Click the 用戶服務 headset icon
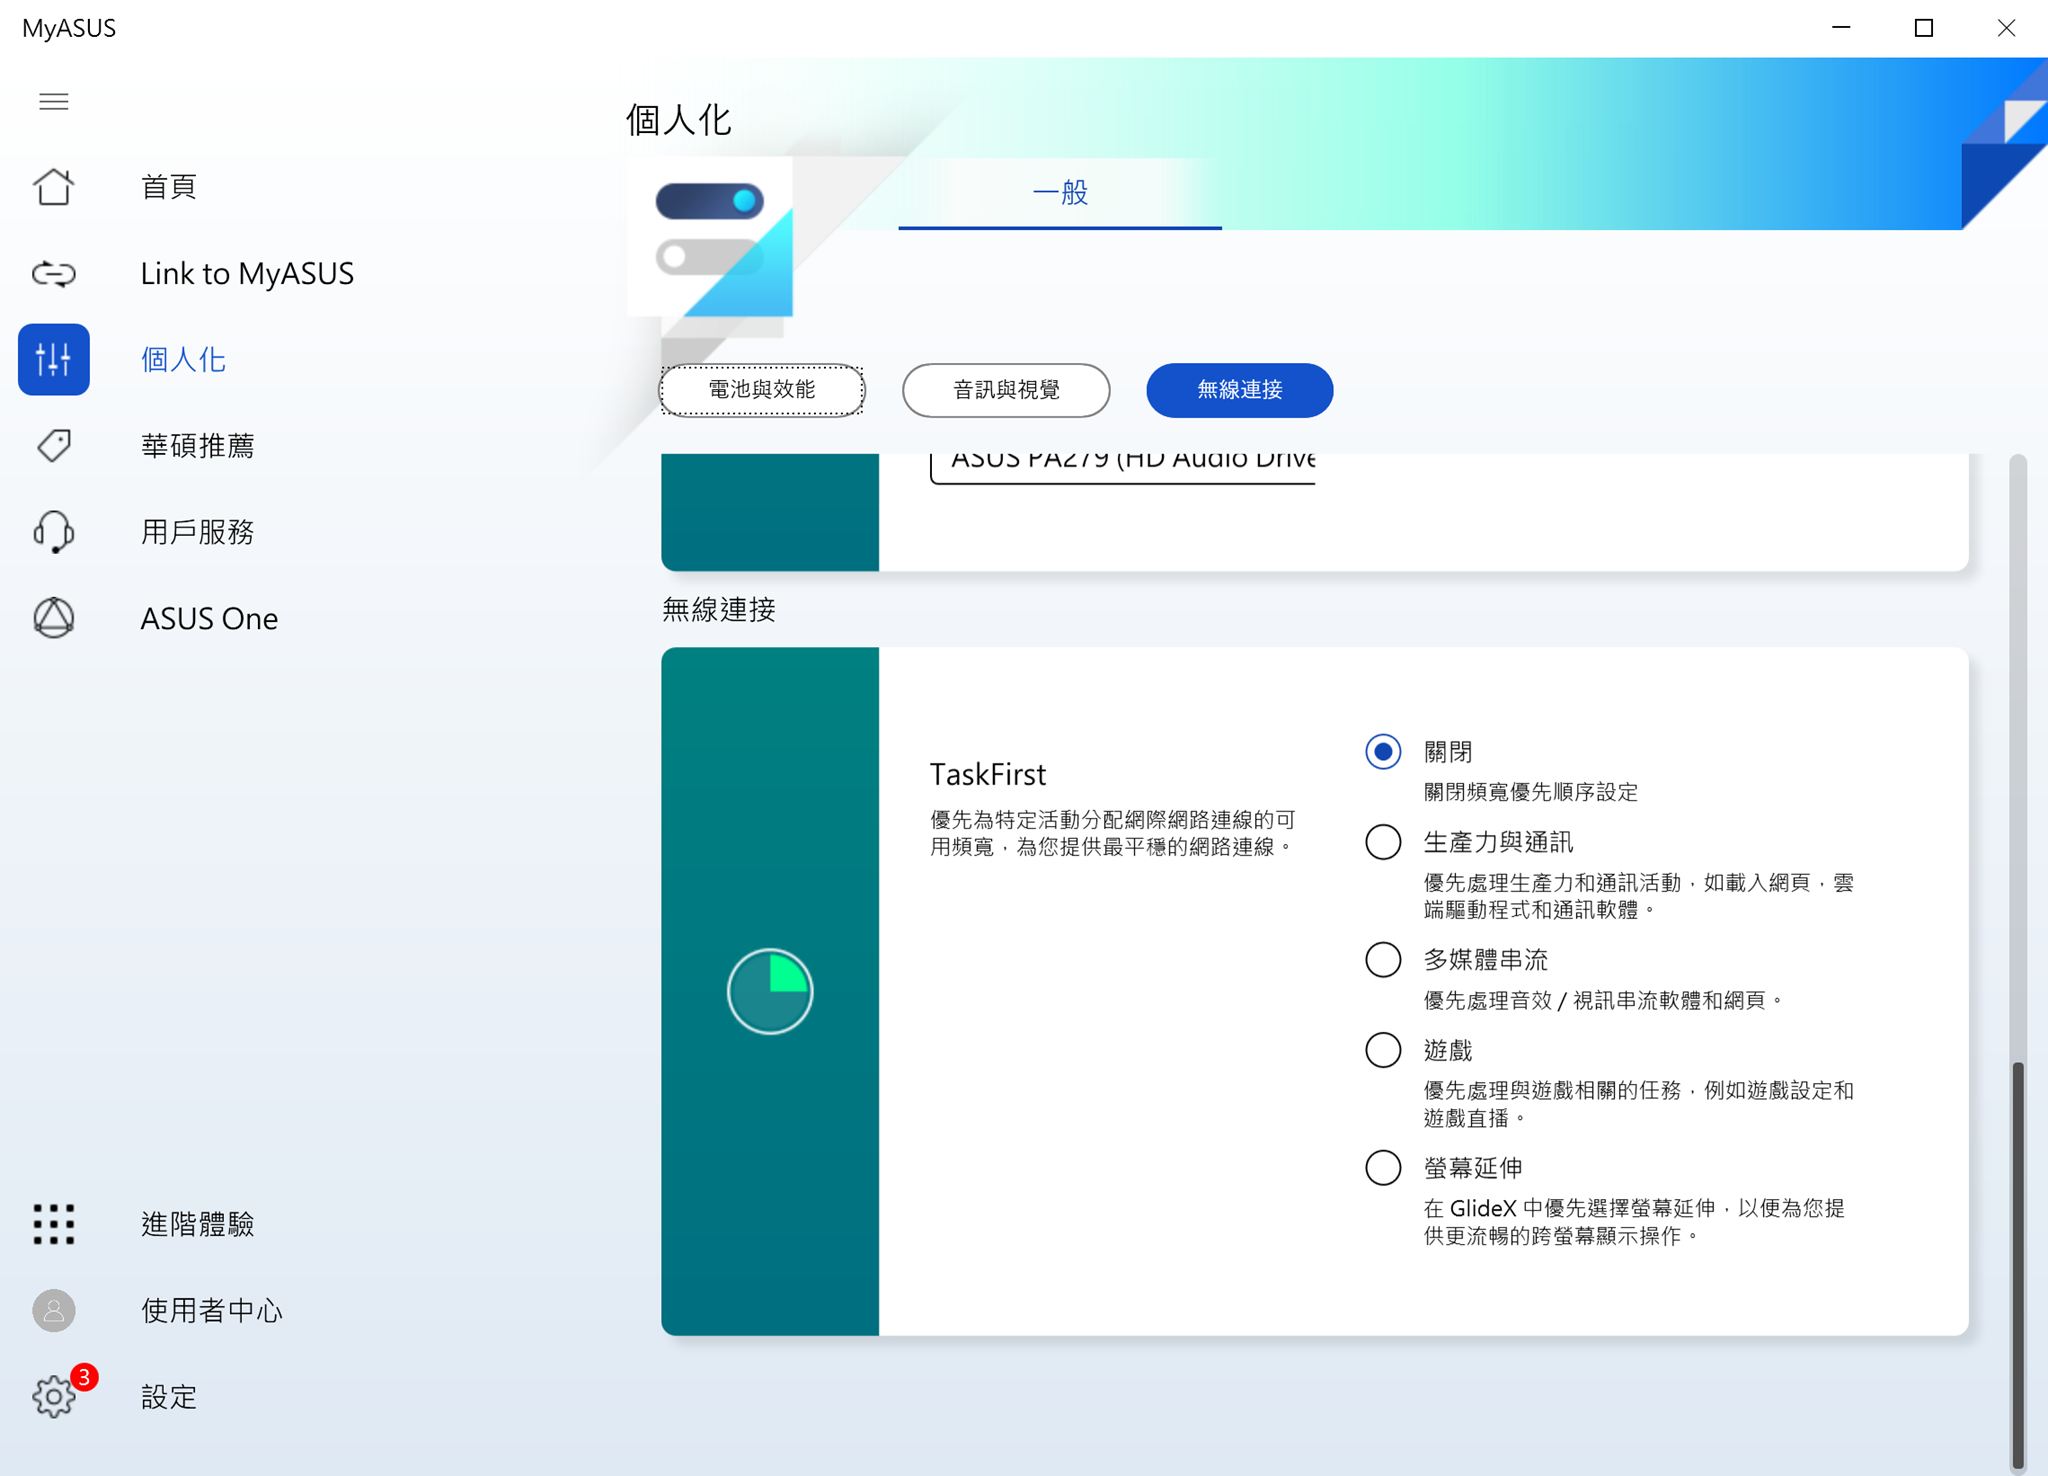Screen dimensions: 2048x1476 54,531
